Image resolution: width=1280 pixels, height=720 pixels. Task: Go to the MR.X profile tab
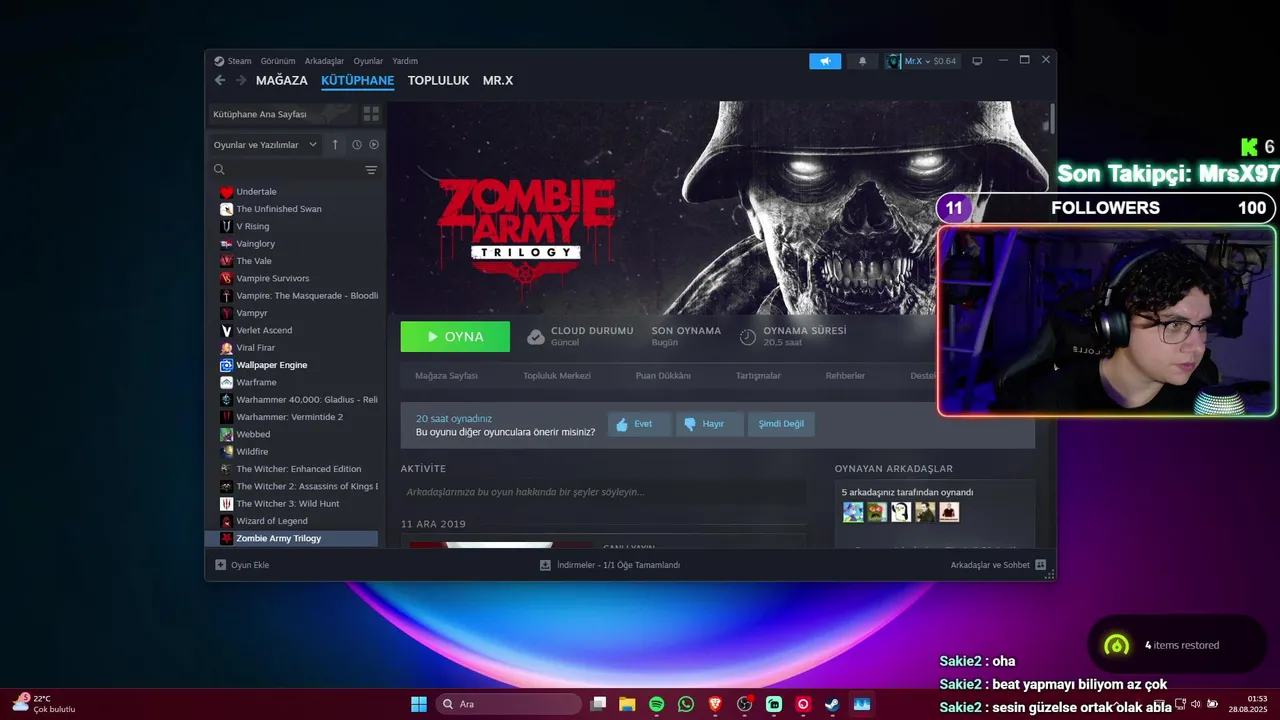click(498, 80)
